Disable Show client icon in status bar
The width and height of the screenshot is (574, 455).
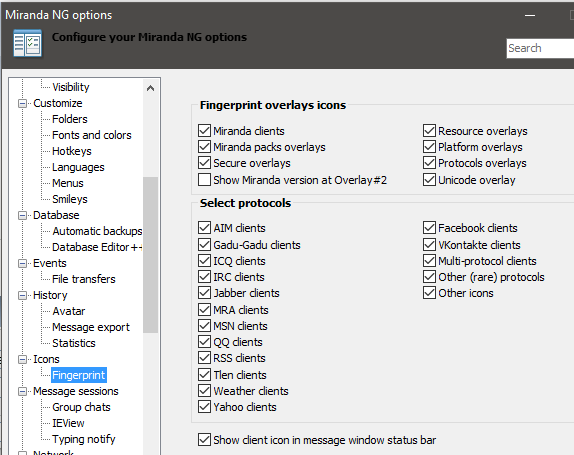204,440
